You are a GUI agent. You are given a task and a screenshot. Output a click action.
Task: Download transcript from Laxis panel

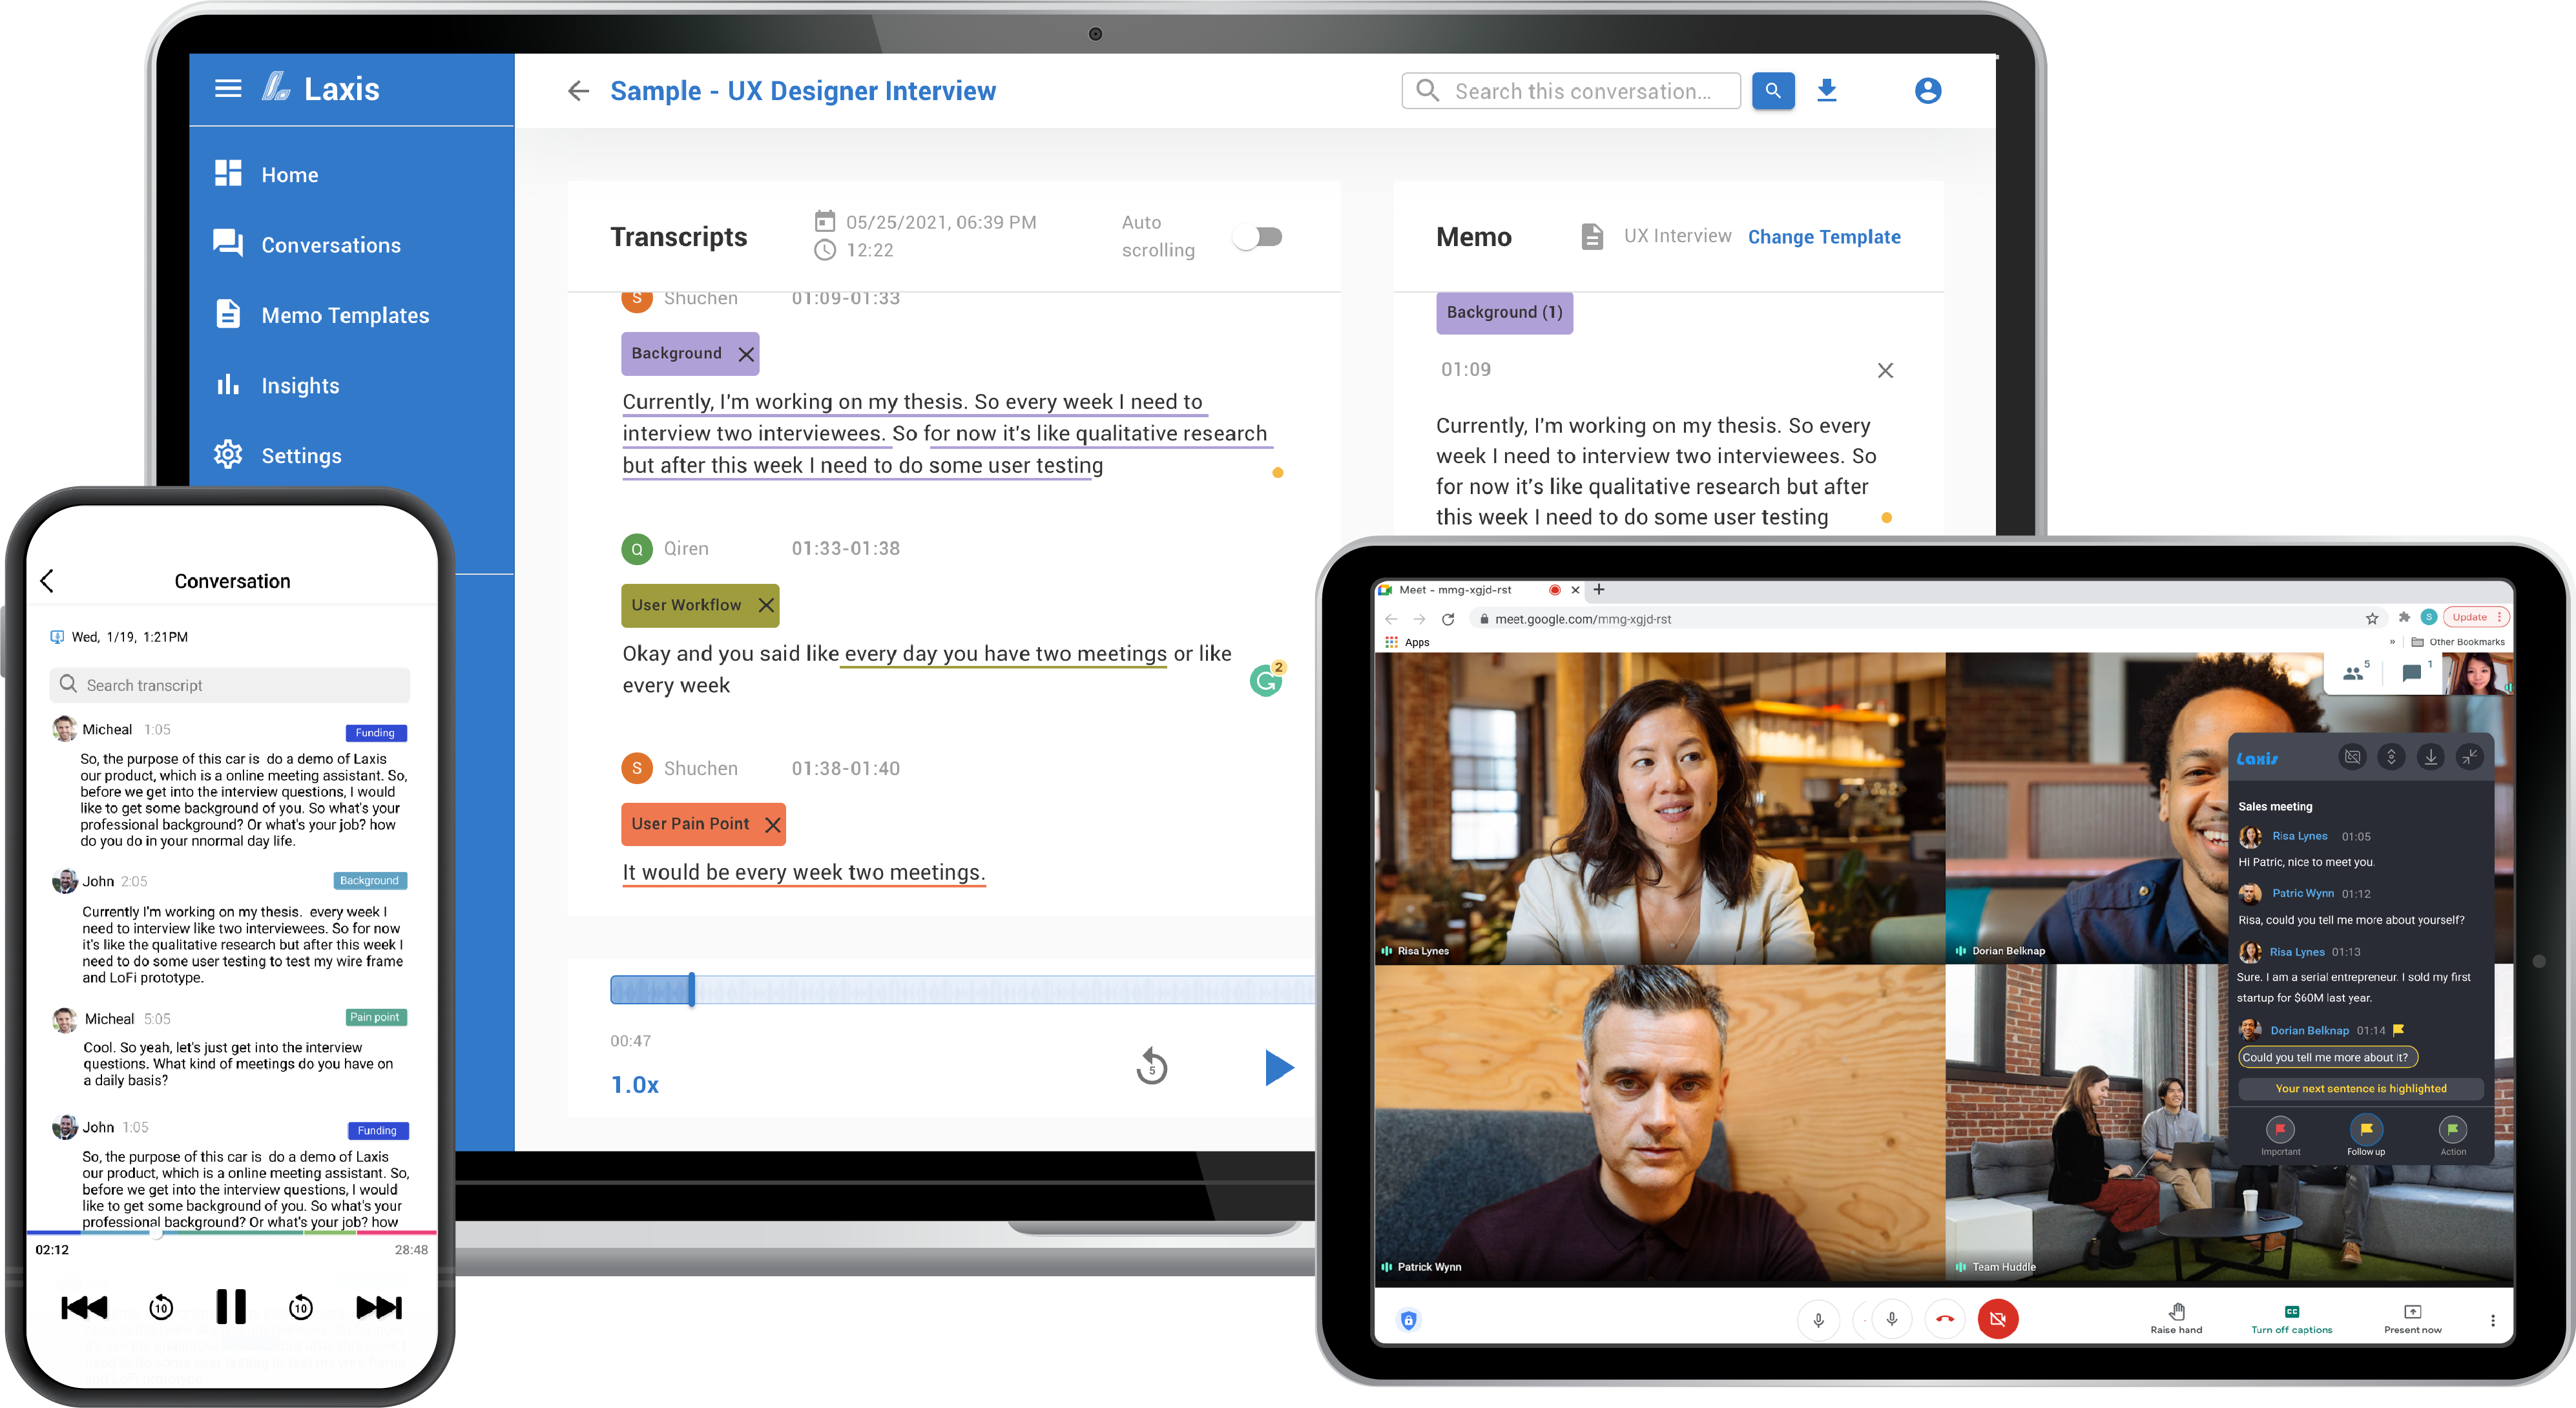(x=2430, y=757)
